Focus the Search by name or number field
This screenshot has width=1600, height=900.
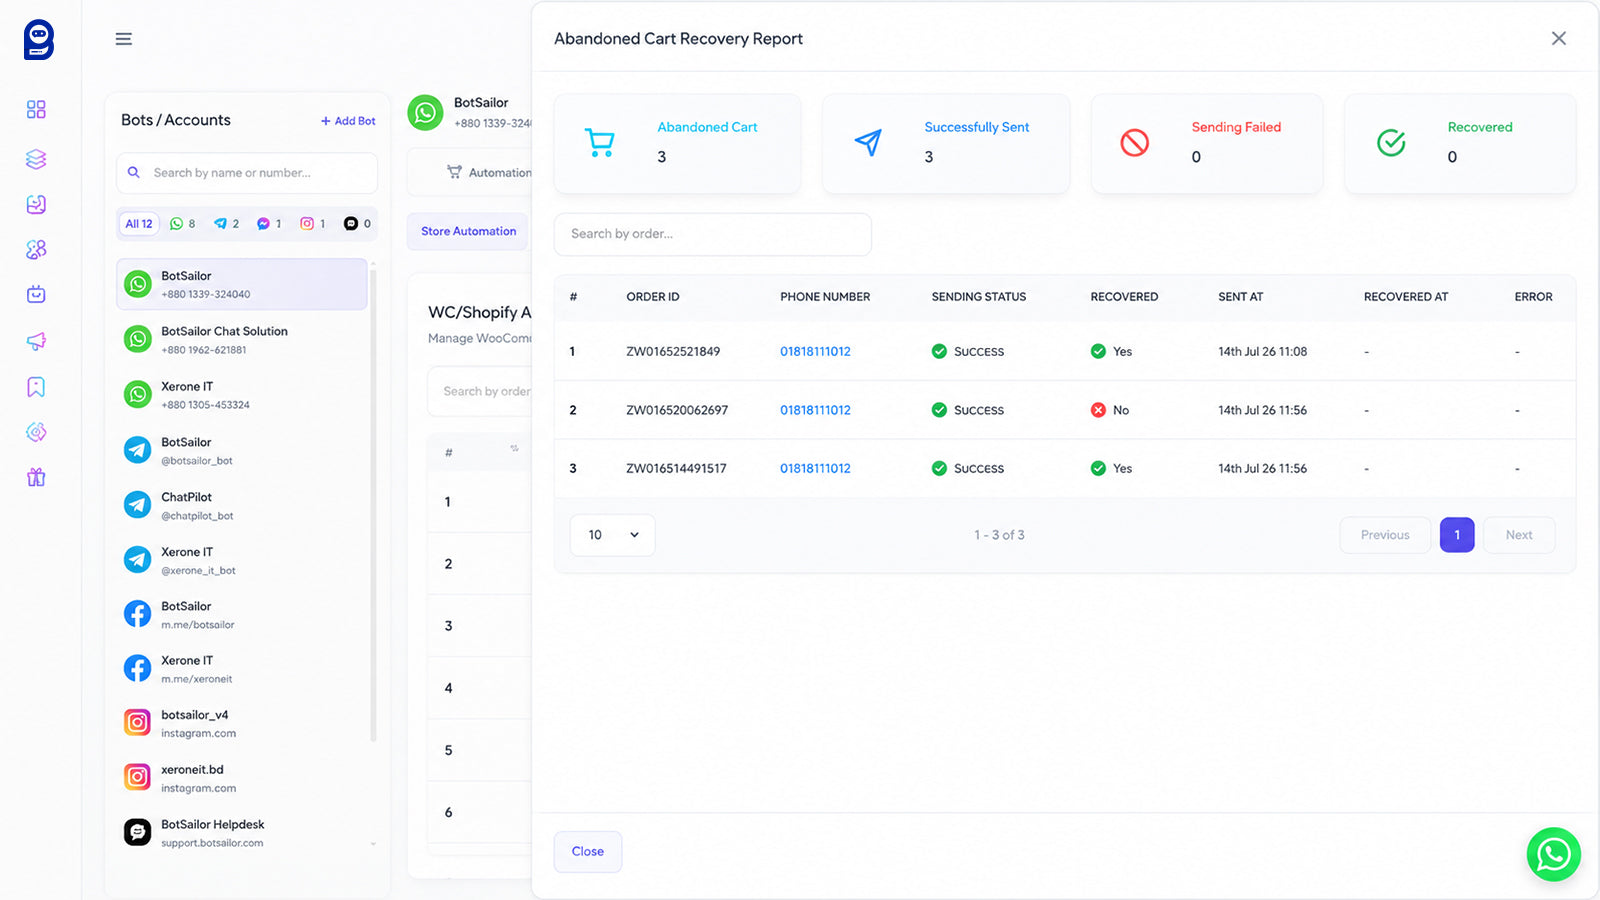point(247,173)
